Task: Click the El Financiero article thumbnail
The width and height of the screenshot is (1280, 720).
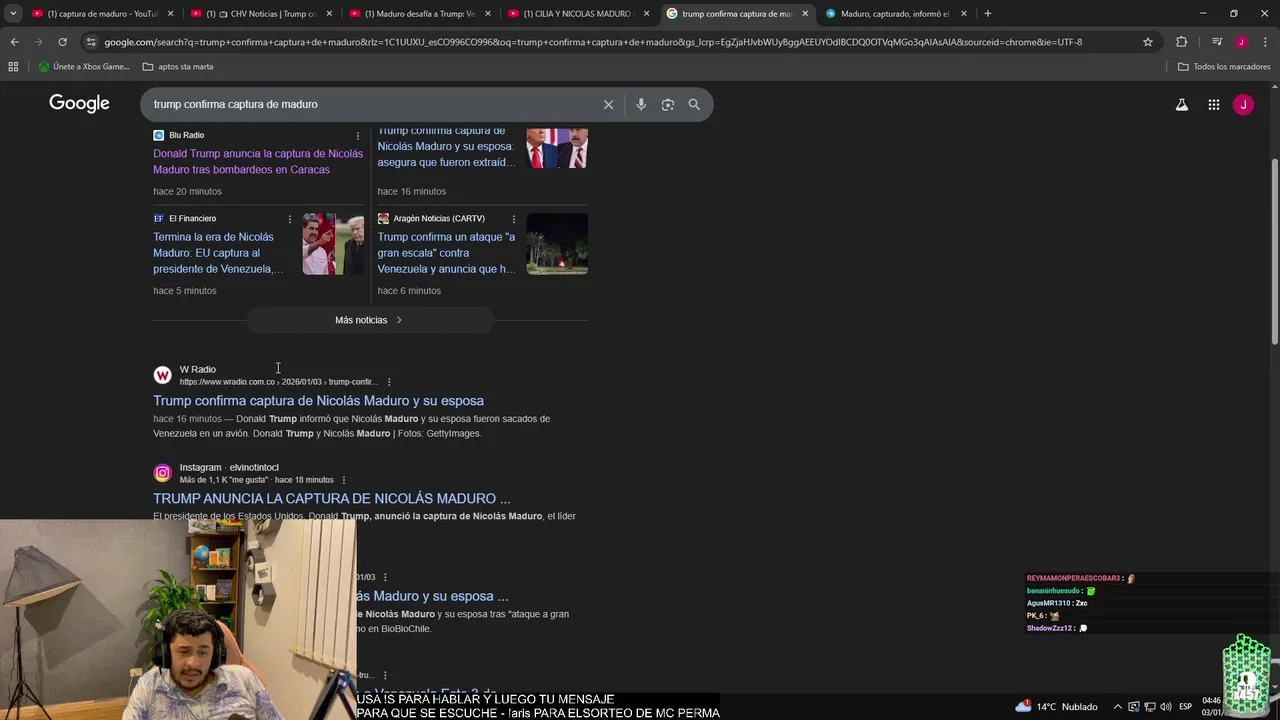Action: pos(333,244)
